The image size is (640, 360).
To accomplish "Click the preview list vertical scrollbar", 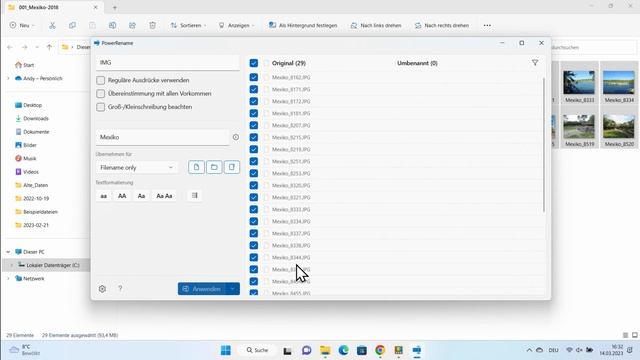I will 544,145.
